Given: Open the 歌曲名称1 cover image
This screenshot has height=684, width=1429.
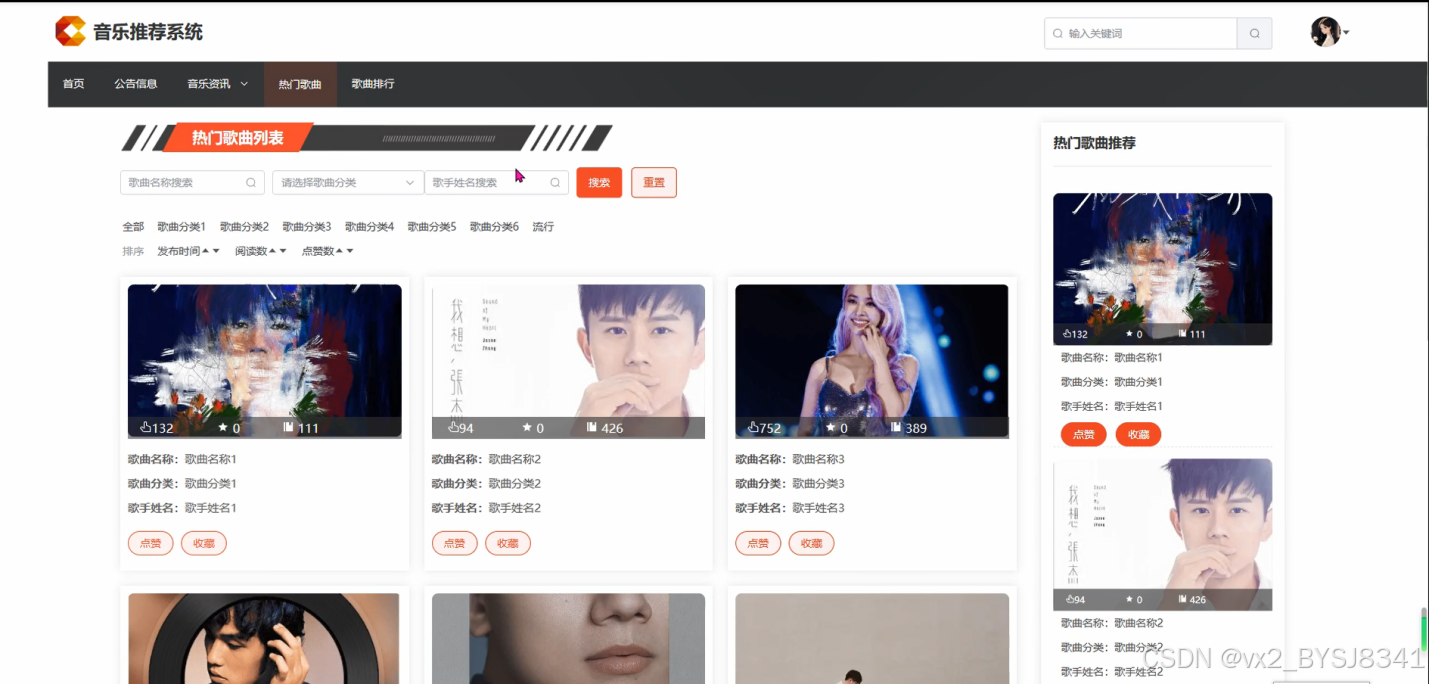Looking at the screenshot, I should pyautogui.click(x=265, y=361).
